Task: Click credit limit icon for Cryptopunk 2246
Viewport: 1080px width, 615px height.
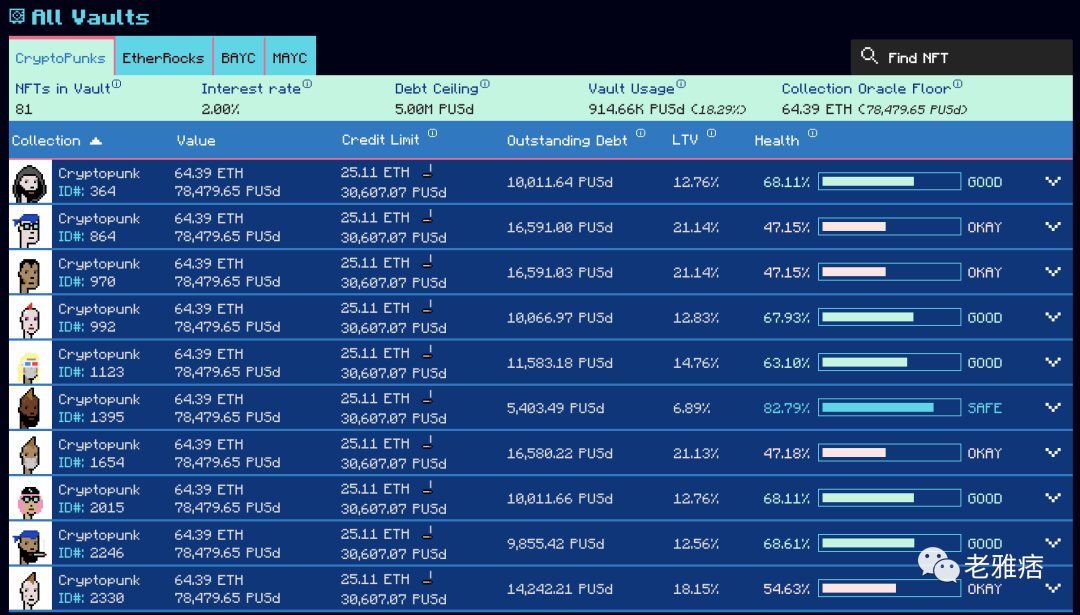Action: click(x=428, y=534)
